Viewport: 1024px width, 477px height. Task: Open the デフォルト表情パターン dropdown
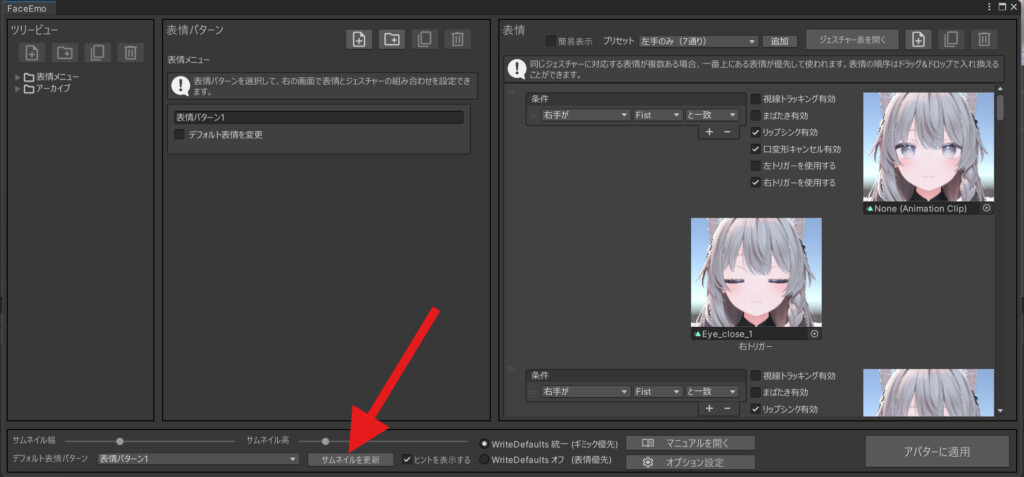198,459
